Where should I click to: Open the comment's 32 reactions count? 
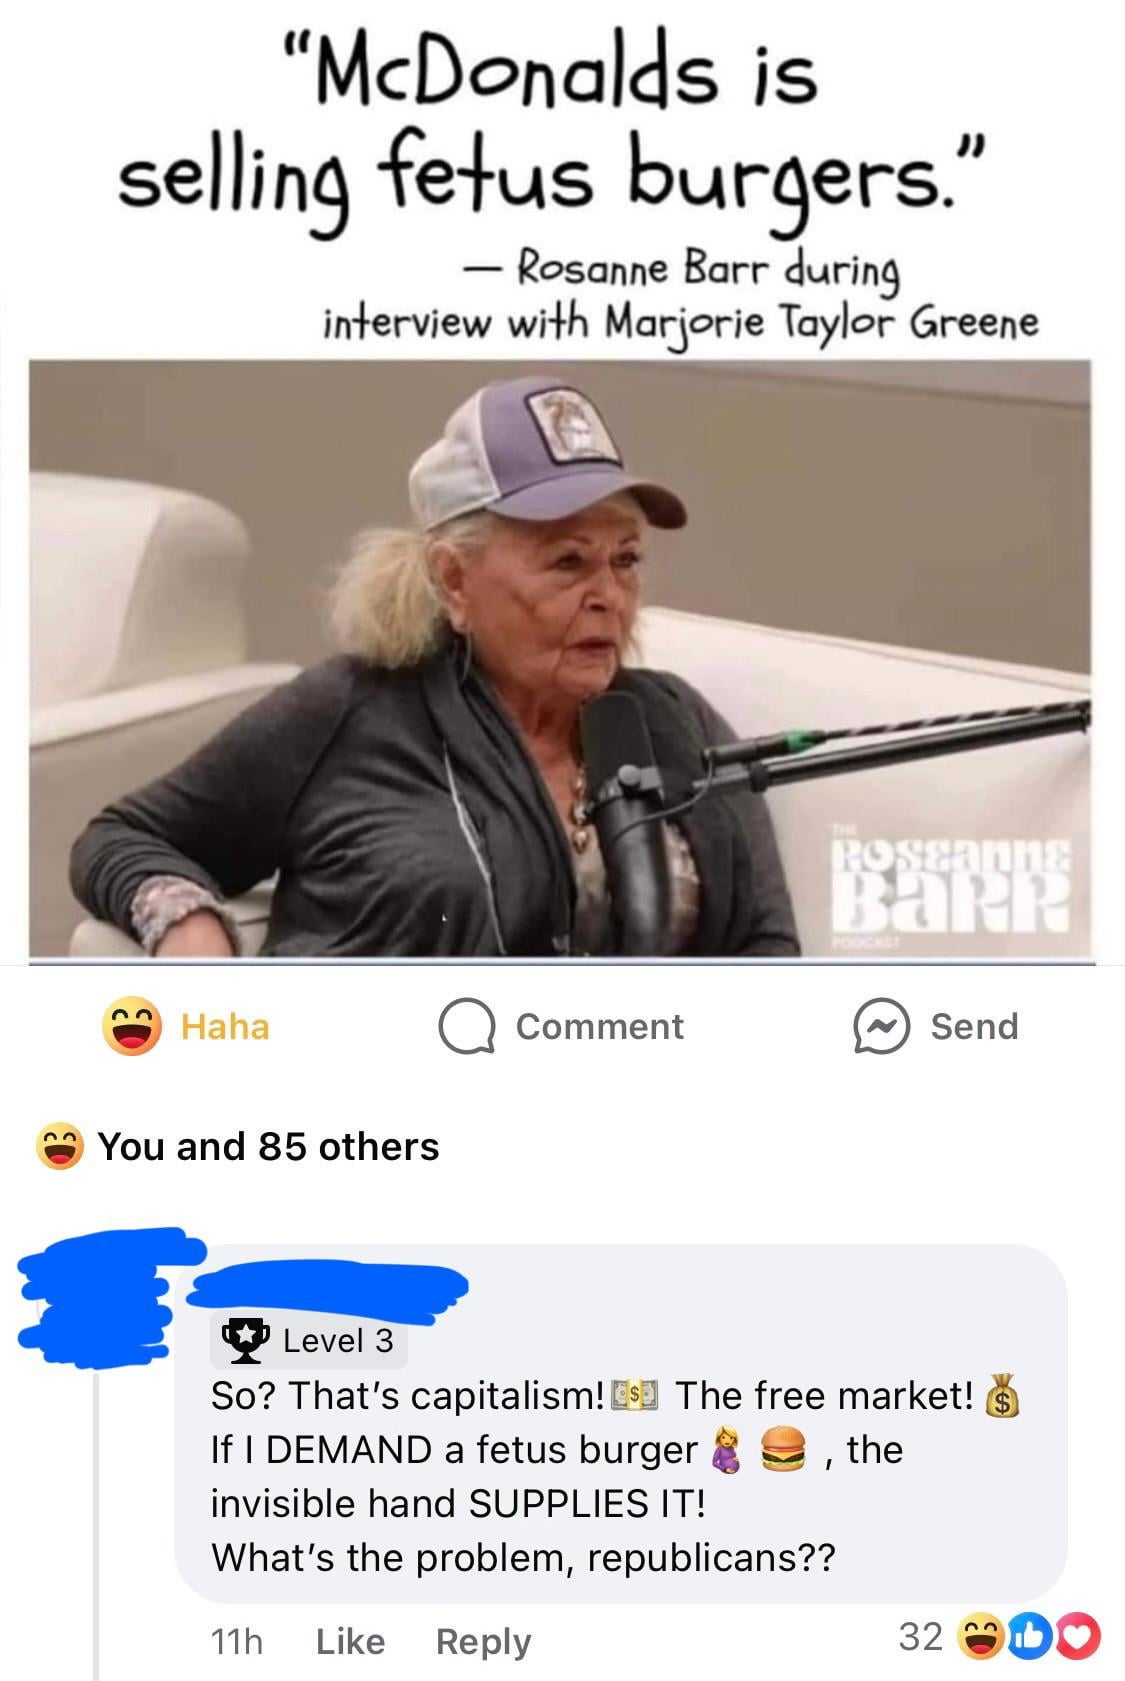point(920,1636)
